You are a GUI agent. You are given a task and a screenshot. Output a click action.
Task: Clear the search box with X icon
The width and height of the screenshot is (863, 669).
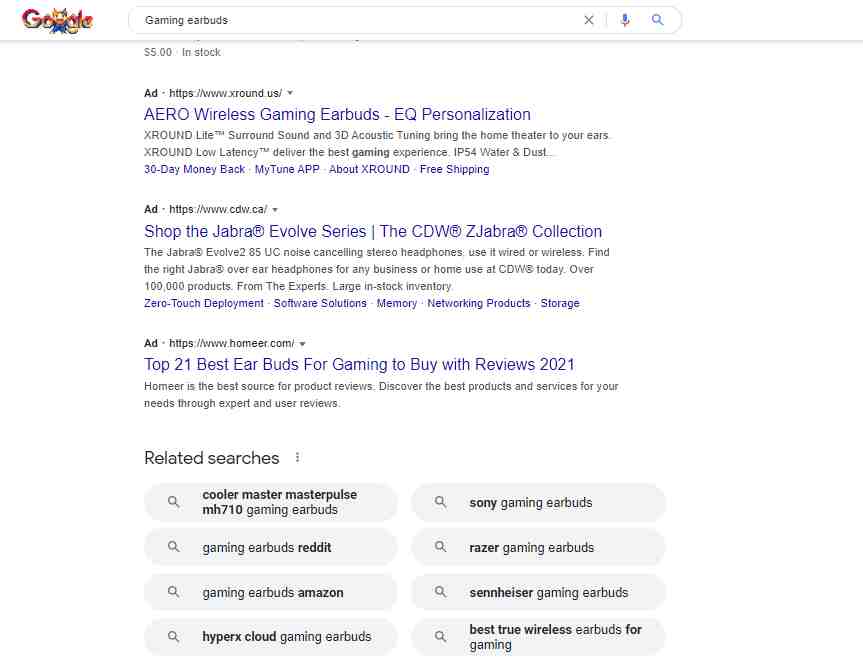tap(588, 20)
